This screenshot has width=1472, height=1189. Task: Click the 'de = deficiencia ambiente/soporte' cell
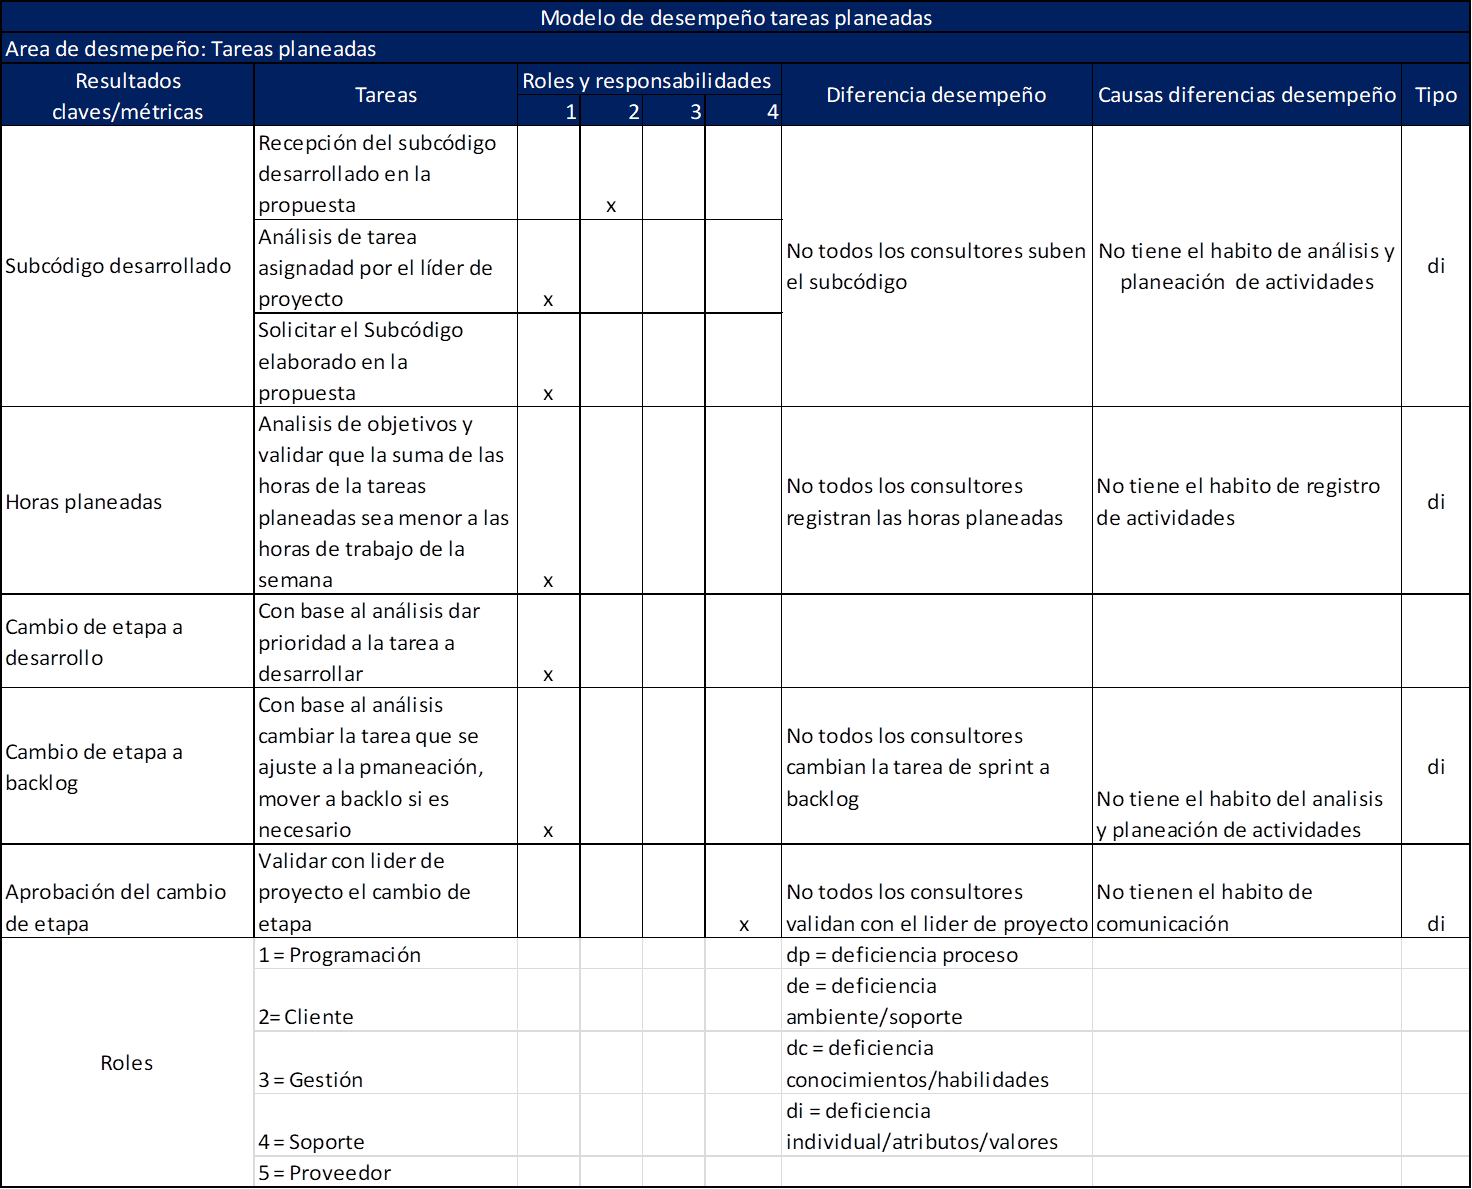tap(936, 1001)
